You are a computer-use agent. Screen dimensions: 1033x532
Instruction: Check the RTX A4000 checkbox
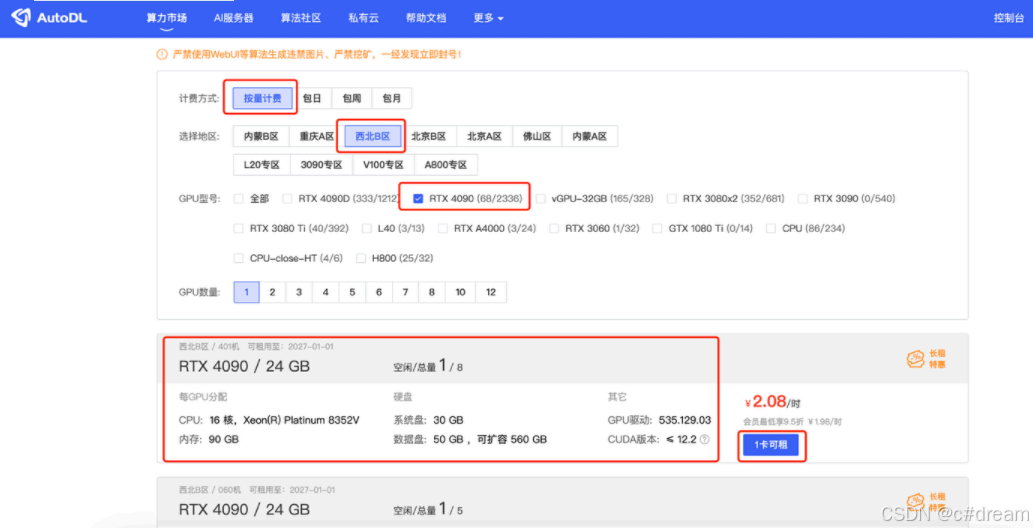coord(443,228)
